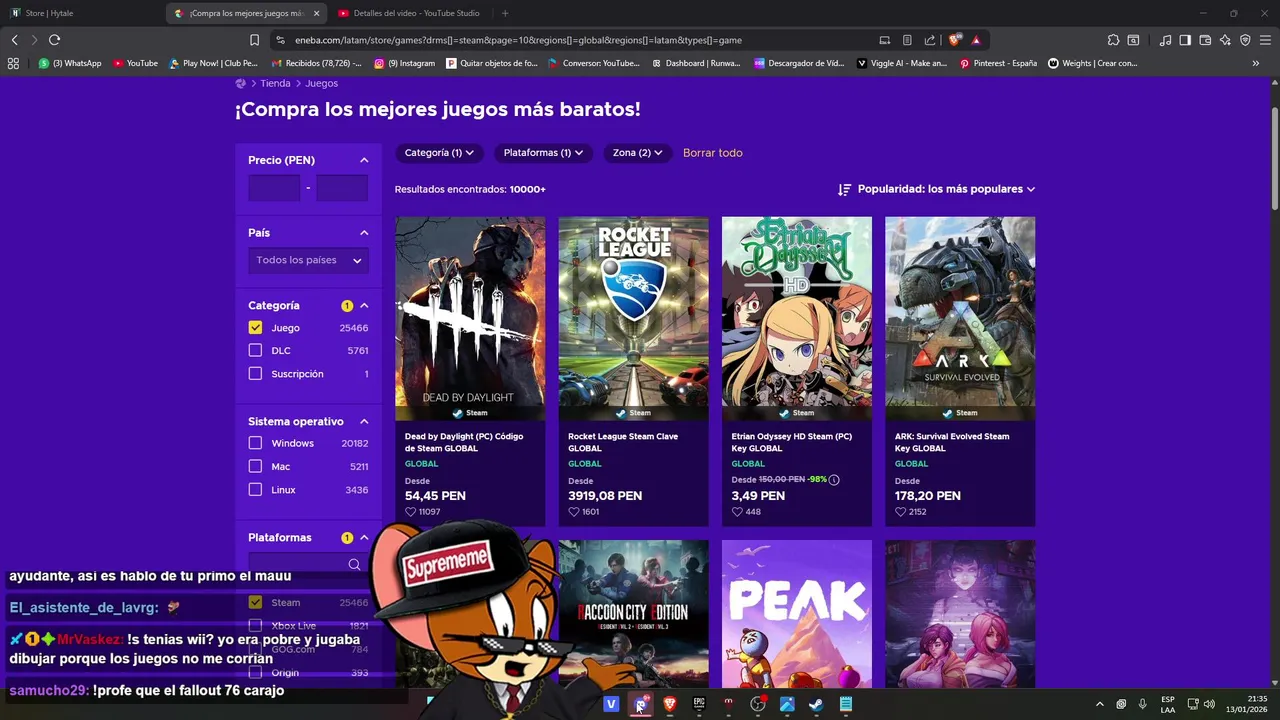Show more bookmarks with the overflow chevrons
This screenshot has height=720, width=1280.
[1255, 63]
